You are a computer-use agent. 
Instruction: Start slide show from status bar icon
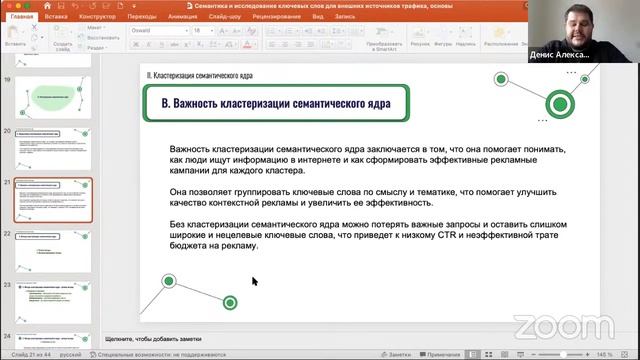[x=520, y=354]
